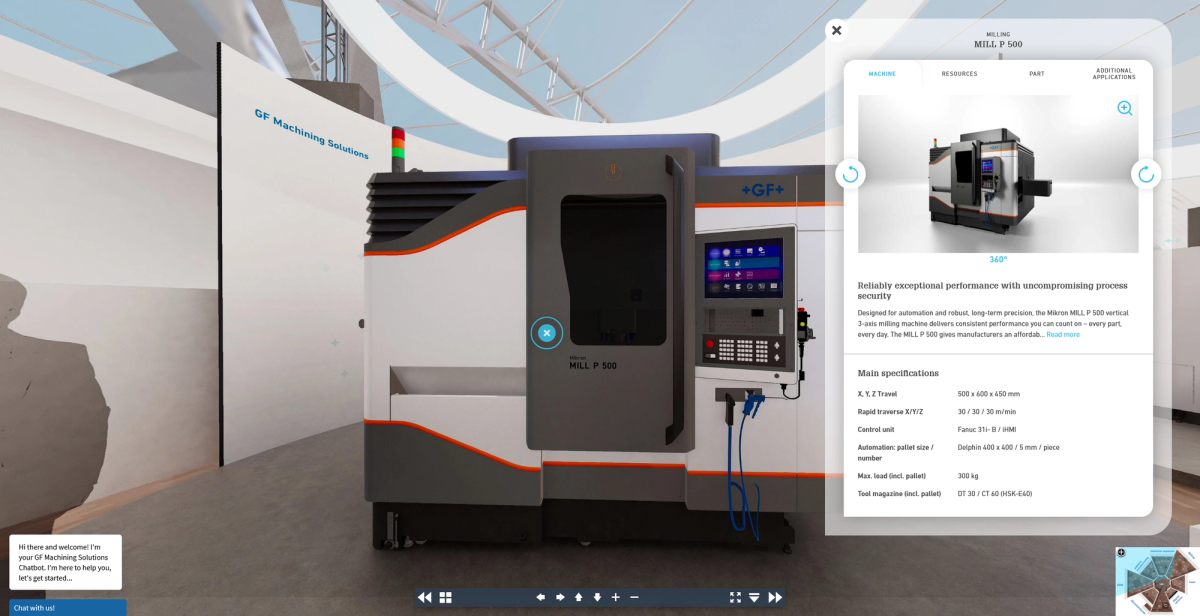This screenshot has width=1200, height=616.
Task: Click the 360° label under image
Action: click(x=998, y=259)
